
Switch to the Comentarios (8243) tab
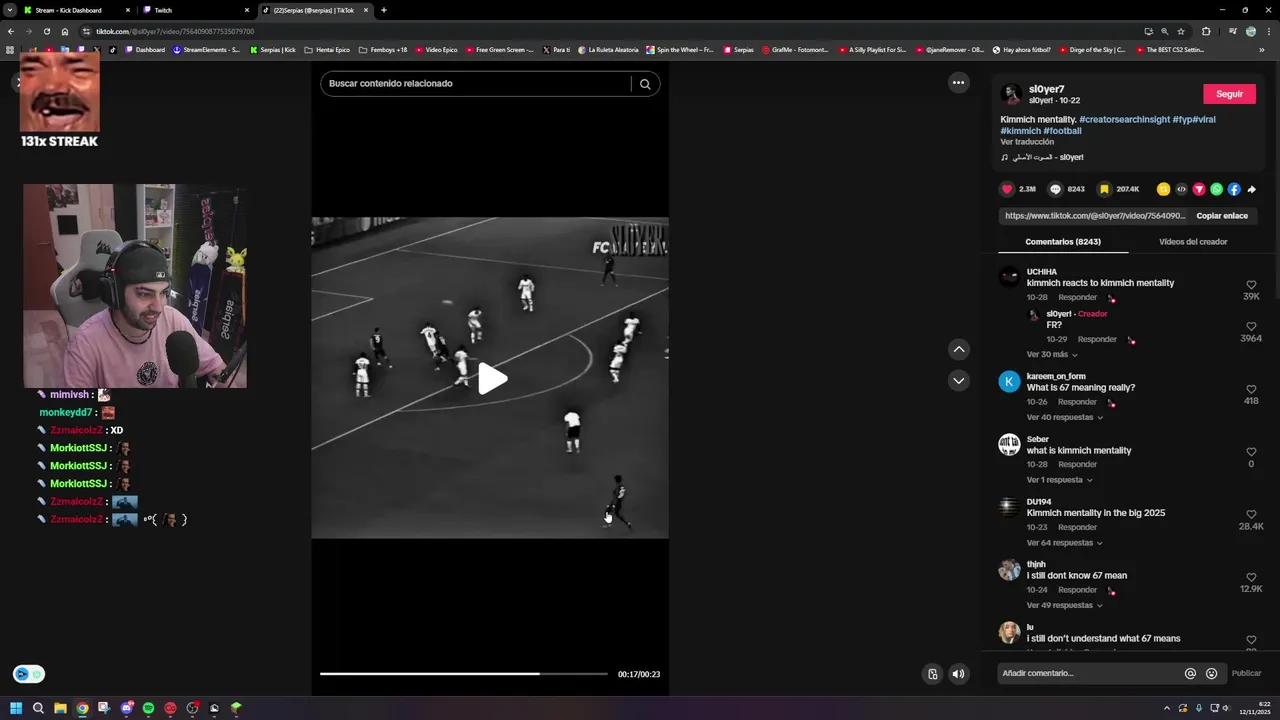(x=1063, y=242)
